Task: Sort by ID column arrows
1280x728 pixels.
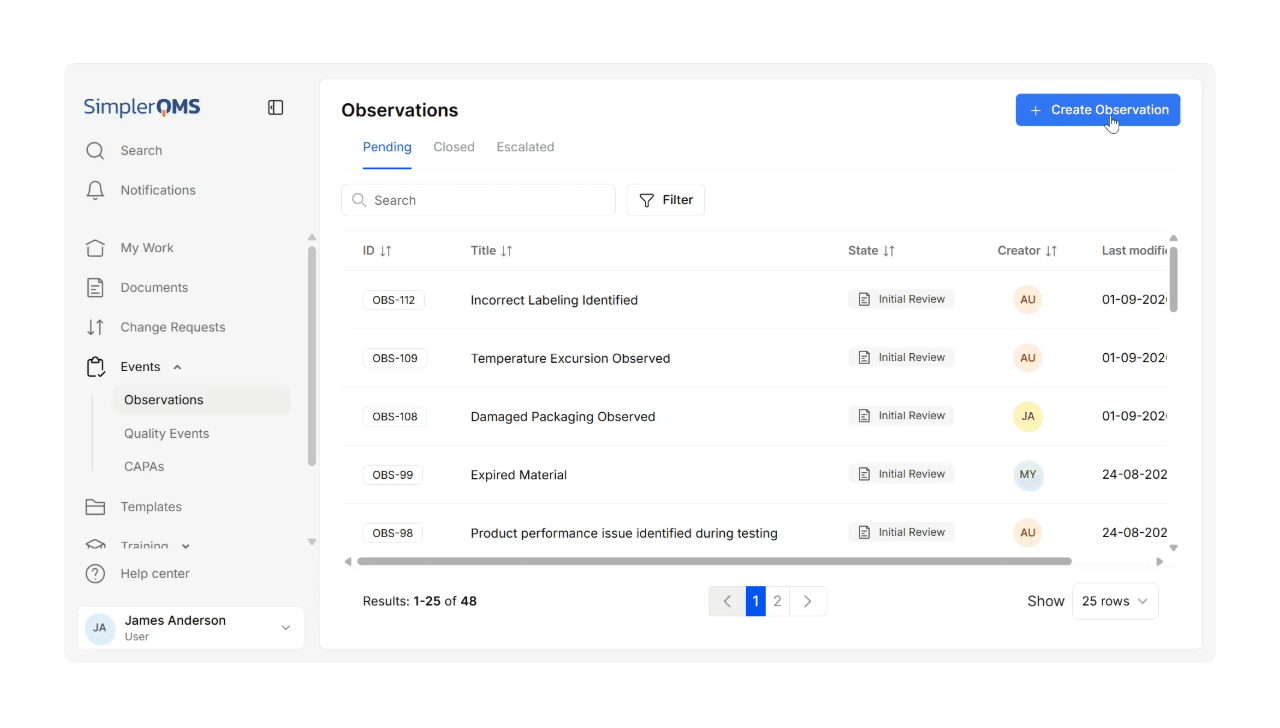Action: (386, 251)
